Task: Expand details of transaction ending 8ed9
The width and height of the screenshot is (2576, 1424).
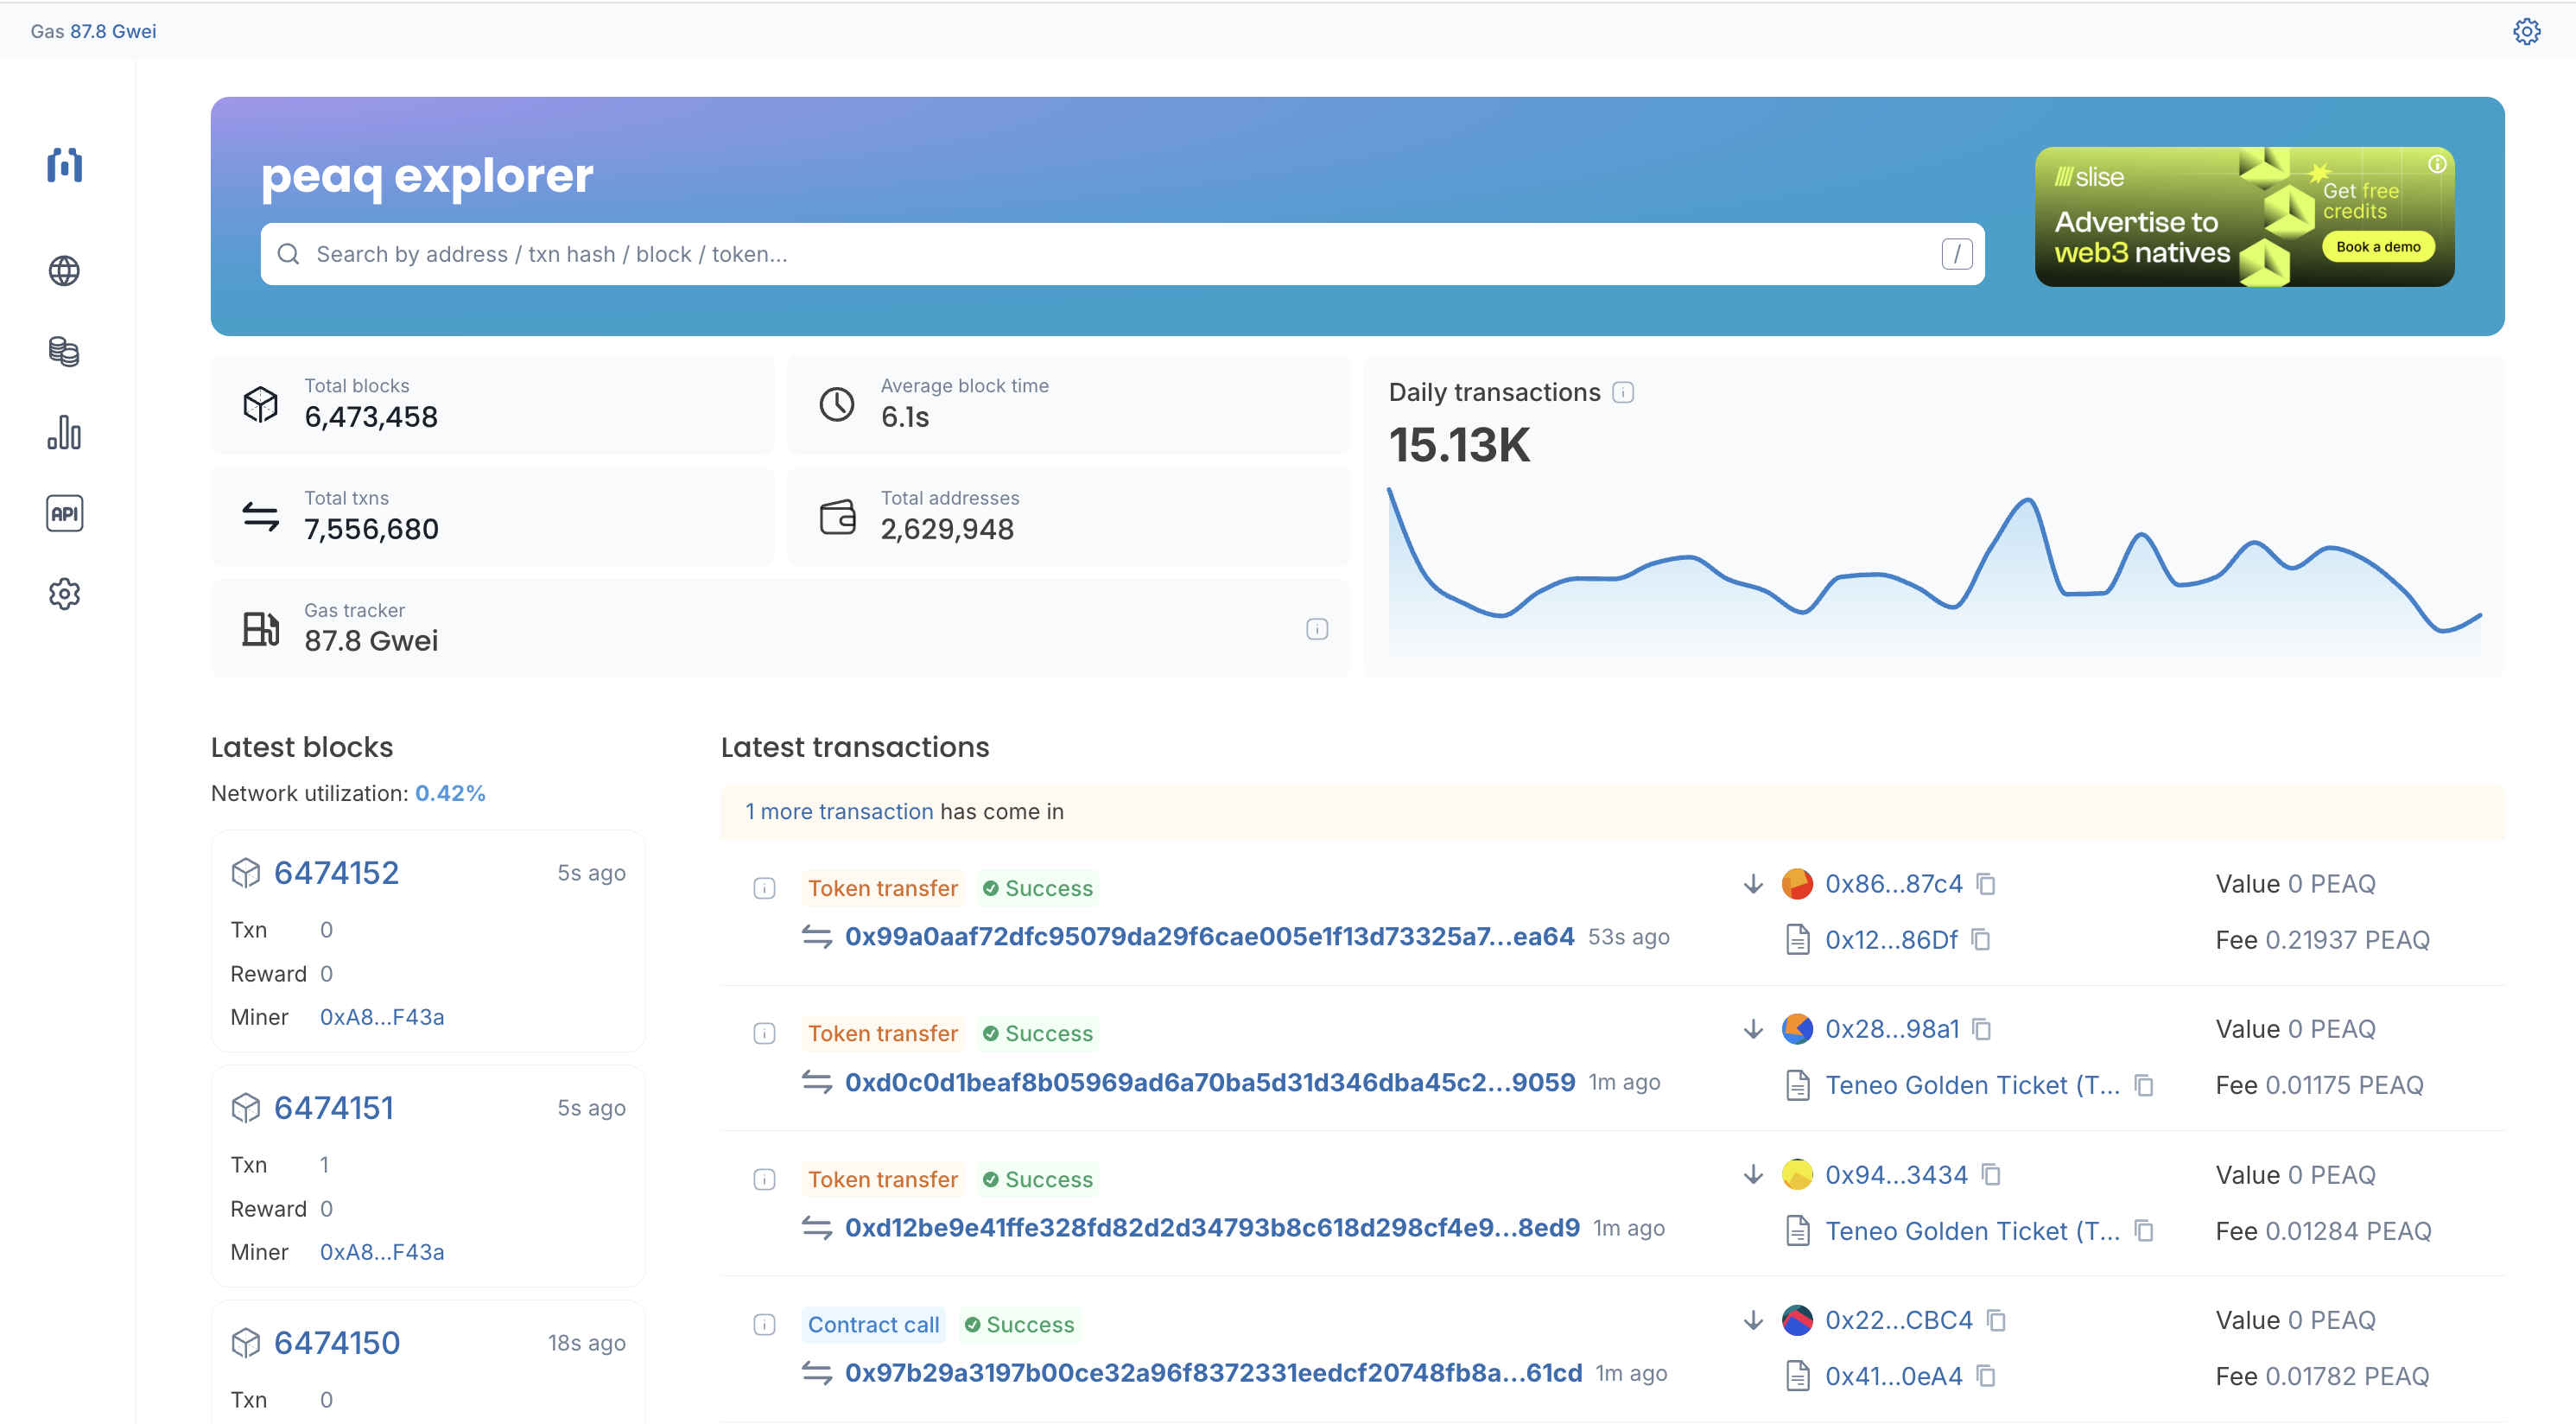Action: point(764,1179)
